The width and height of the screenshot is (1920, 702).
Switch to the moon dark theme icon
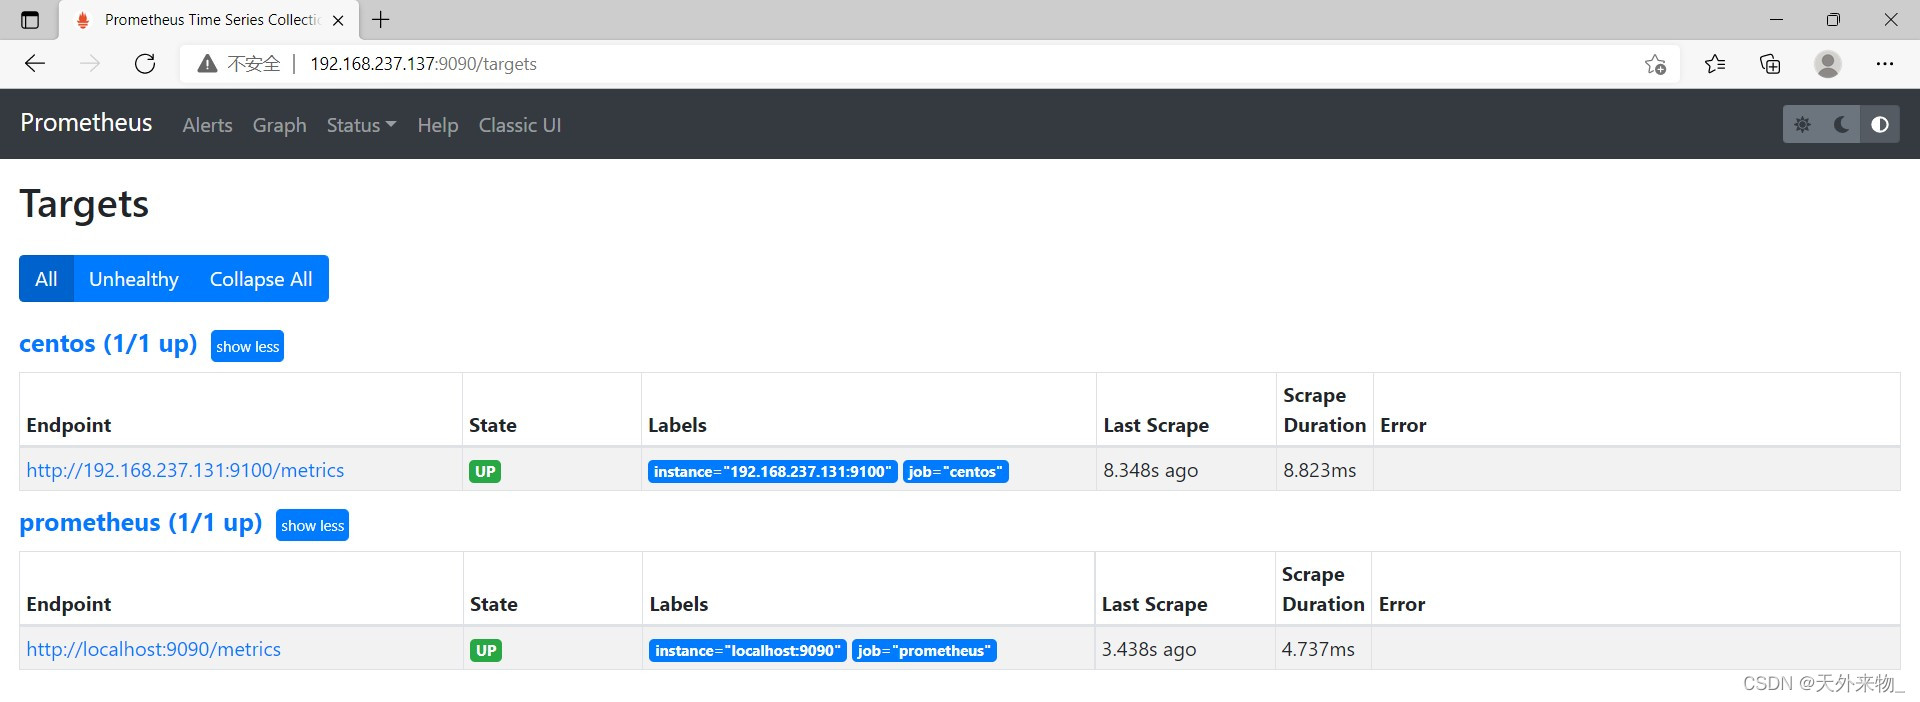click(1841, 125)
